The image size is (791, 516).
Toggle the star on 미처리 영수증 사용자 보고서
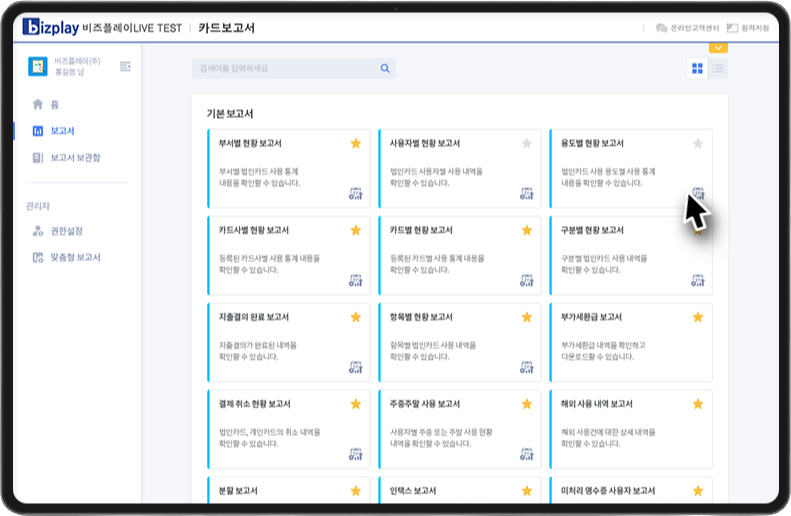(x=698, y=491)
